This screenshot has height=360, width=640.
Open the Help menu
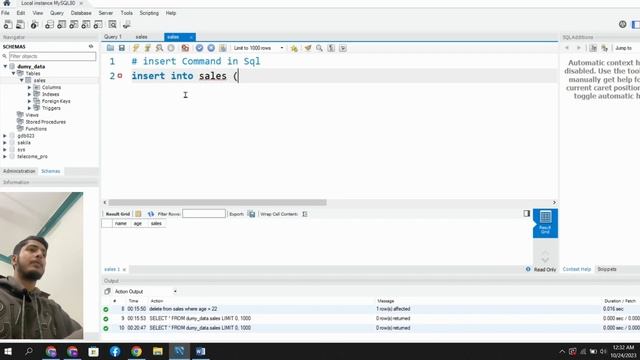coord(171,13)
